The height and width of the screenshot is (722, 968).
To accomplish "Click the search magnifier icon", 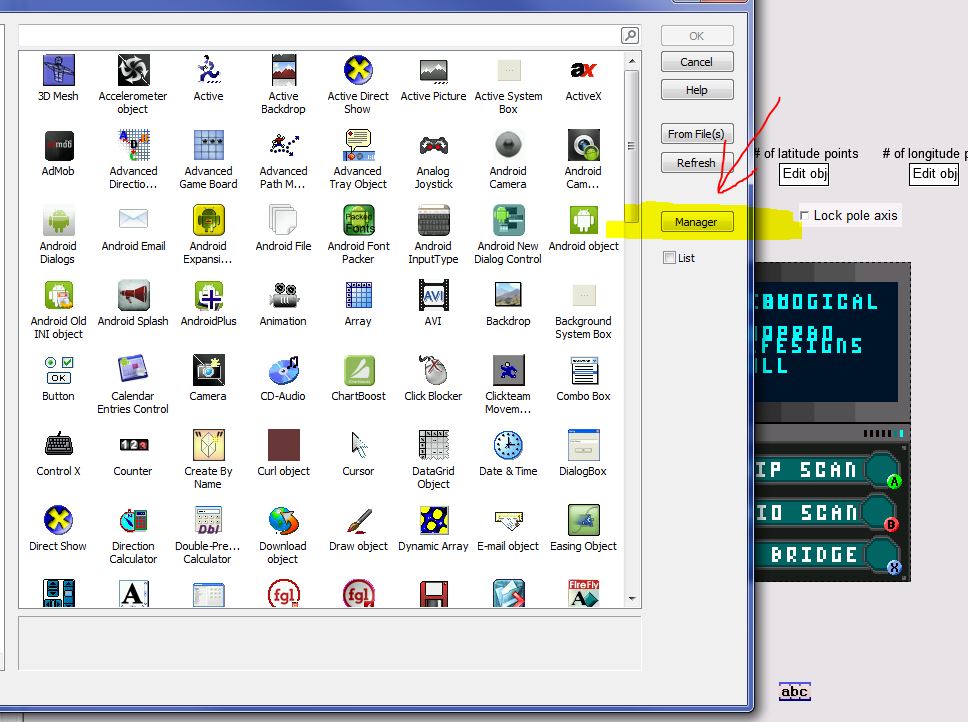I will click(x=630, y=36).
